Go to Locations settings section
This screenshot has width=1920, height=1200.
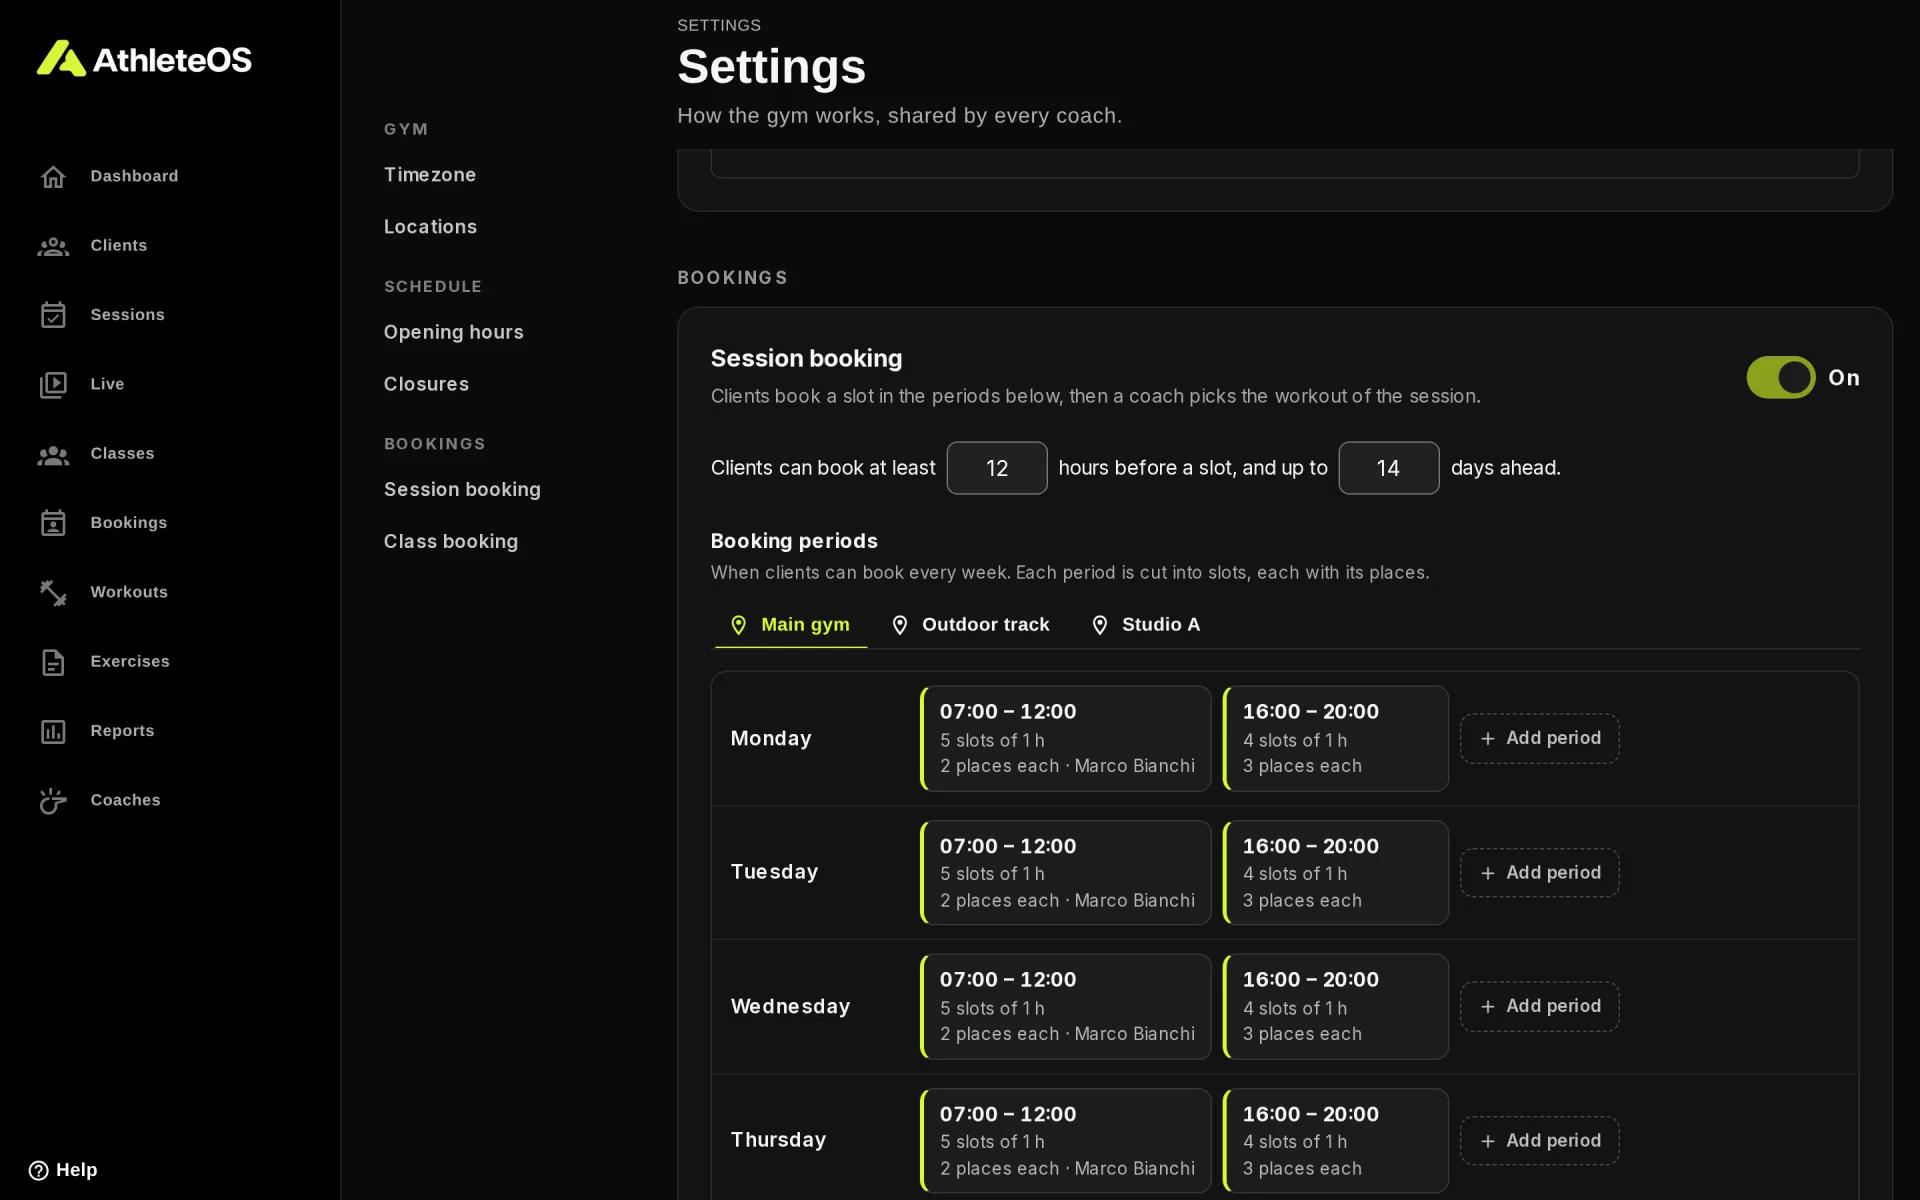click(x=430, y=227)
